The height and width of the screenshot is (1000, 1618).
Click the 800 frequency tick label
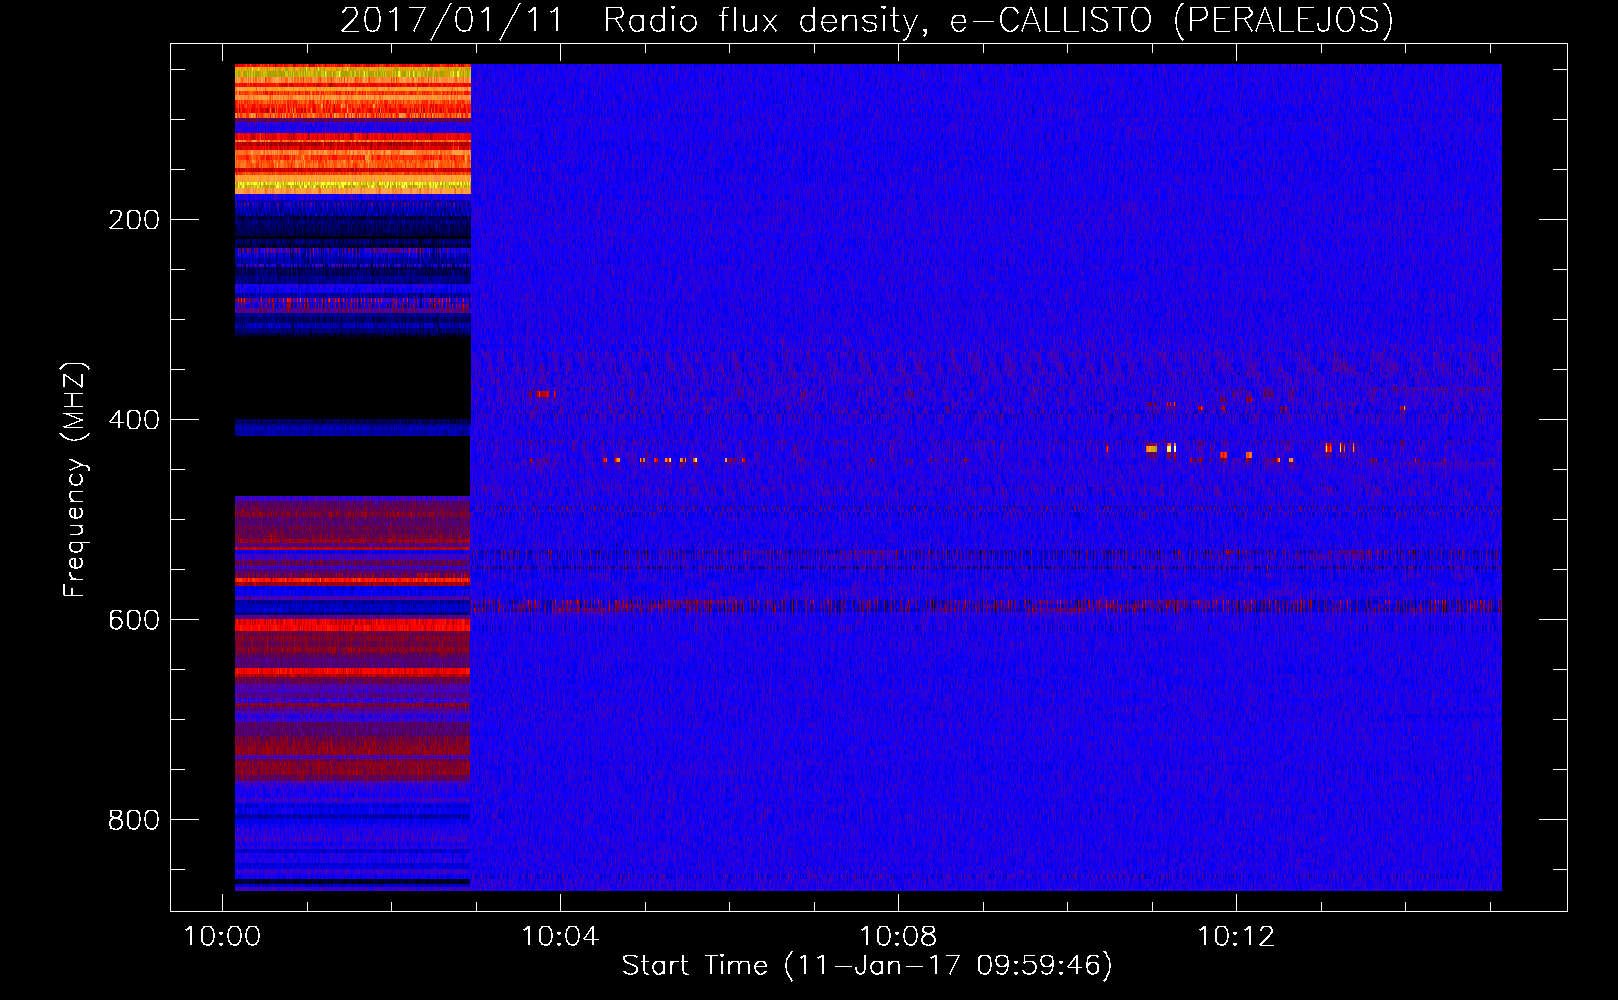point(134,820)
